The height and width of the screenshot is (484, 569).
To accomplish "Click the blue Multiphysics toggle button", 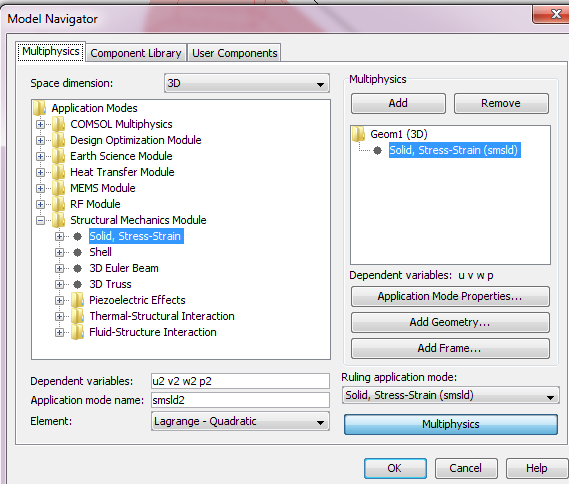I will [451, 424].
